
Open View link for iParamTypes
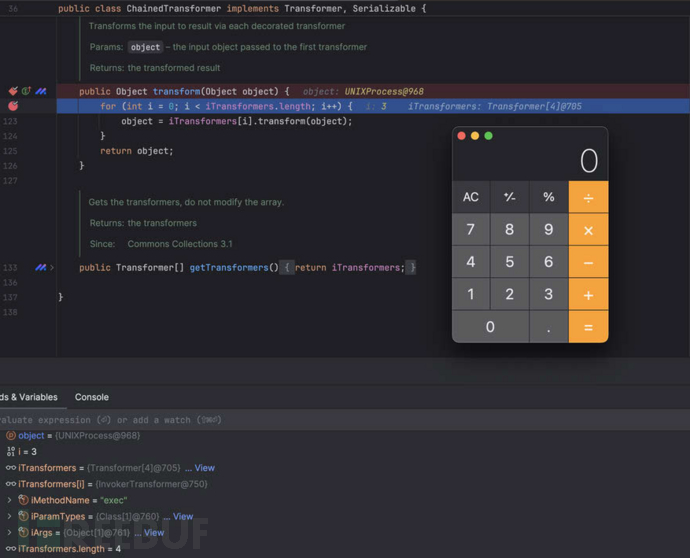coord(182,517)
